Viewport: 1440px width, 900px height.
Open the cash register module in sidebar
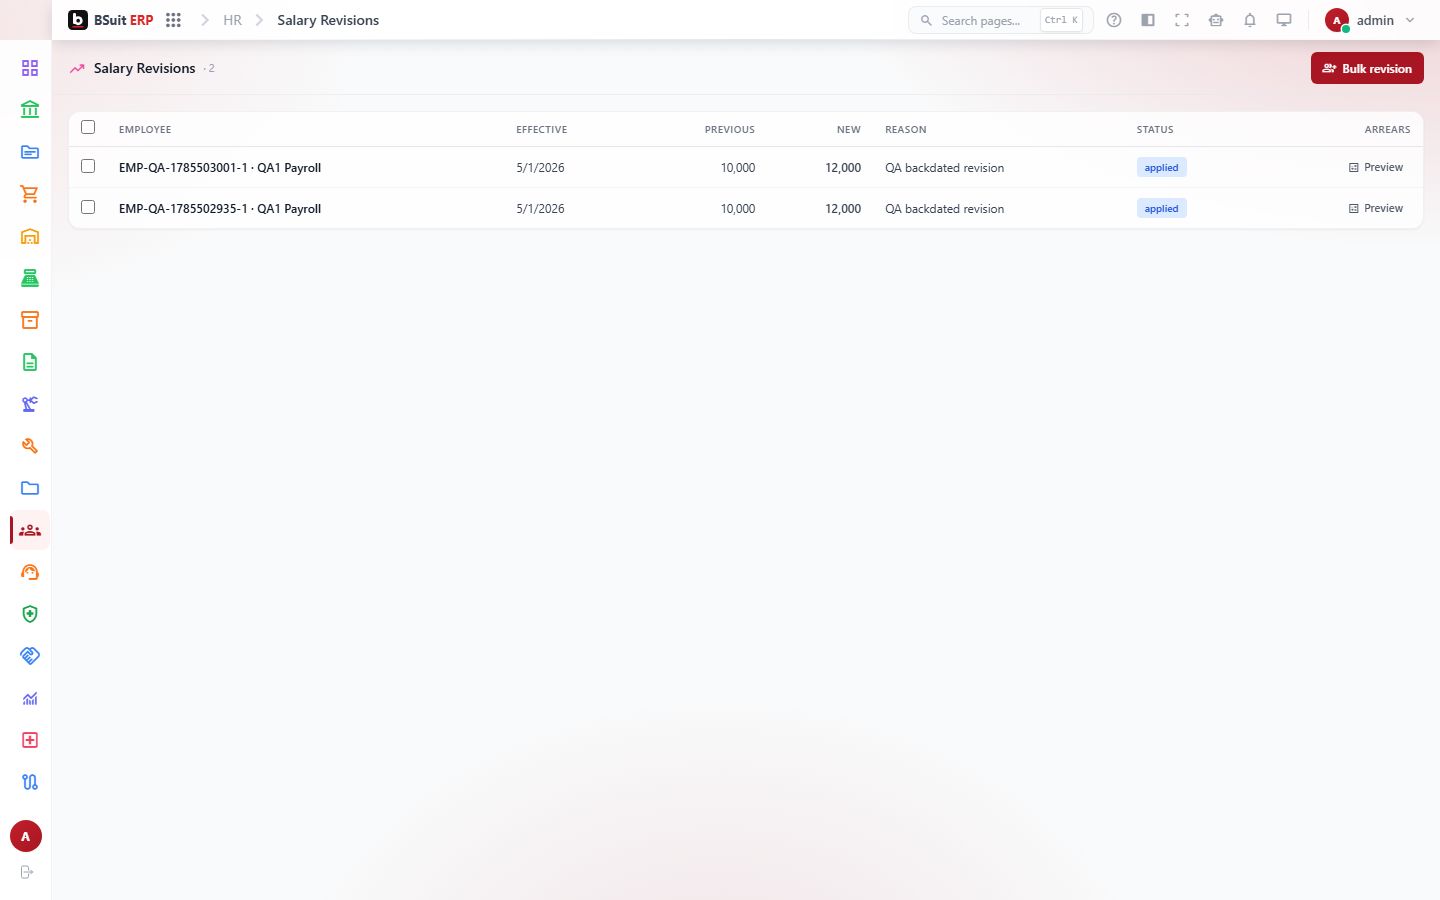tap(30, 278)
